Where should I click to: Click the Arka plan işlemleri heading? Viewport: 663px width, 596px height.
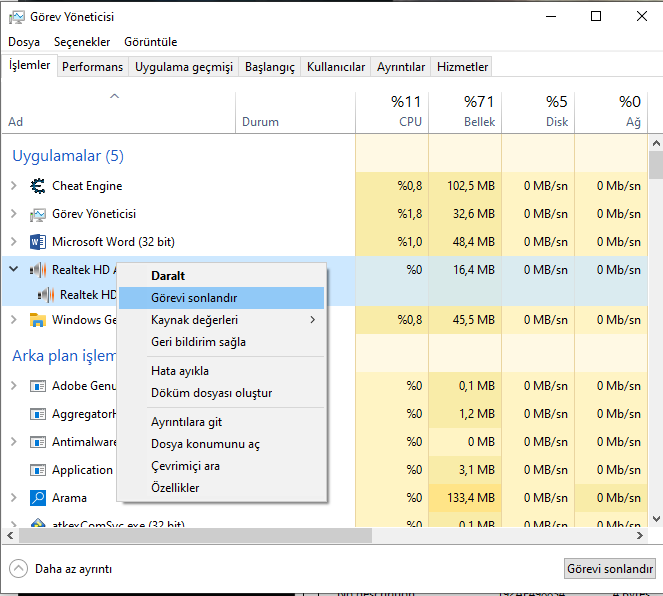pos(64,356)
